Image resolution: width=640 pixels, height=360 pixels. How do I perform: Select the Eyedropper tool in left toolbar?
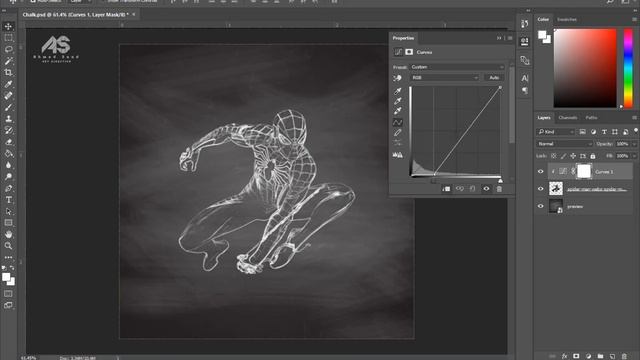pos(8,84)
